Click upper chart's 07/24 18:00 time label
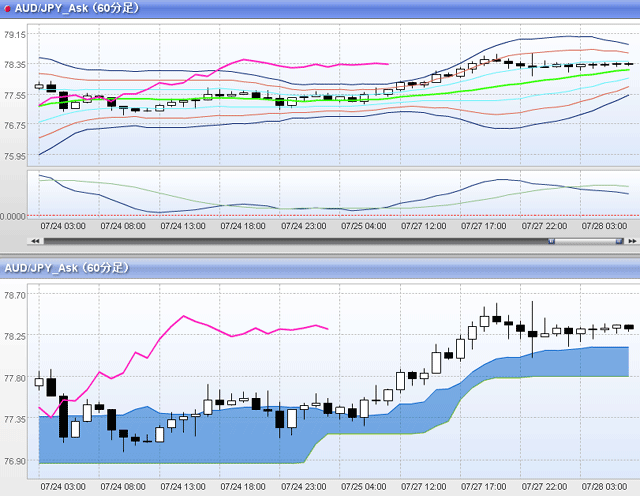The image size is (640, 496). click(x=243, y=226)
